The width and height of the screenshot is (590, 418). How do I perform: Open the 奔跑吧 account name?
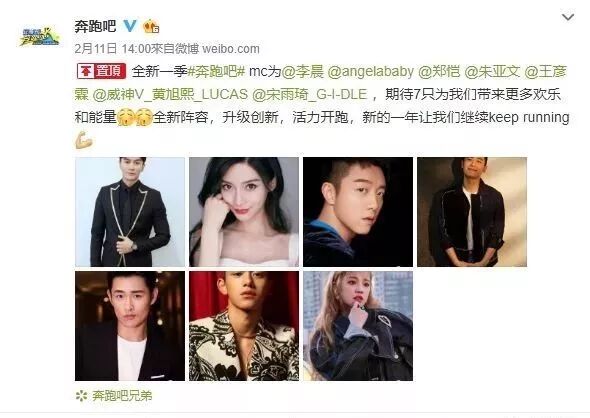tap(95, 26)
